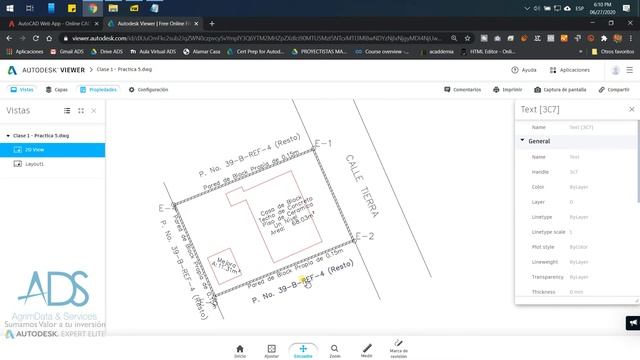The image size is (640, 360).
Task: Click the Imprimir print button
Action: [x=507, y=89]
